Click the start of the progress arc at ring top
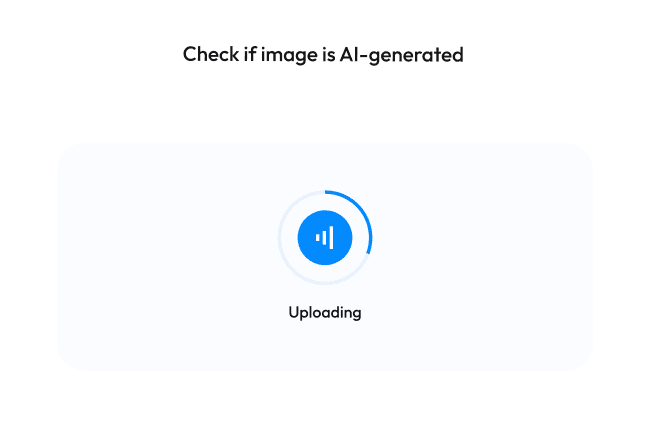 pos(326,191)
